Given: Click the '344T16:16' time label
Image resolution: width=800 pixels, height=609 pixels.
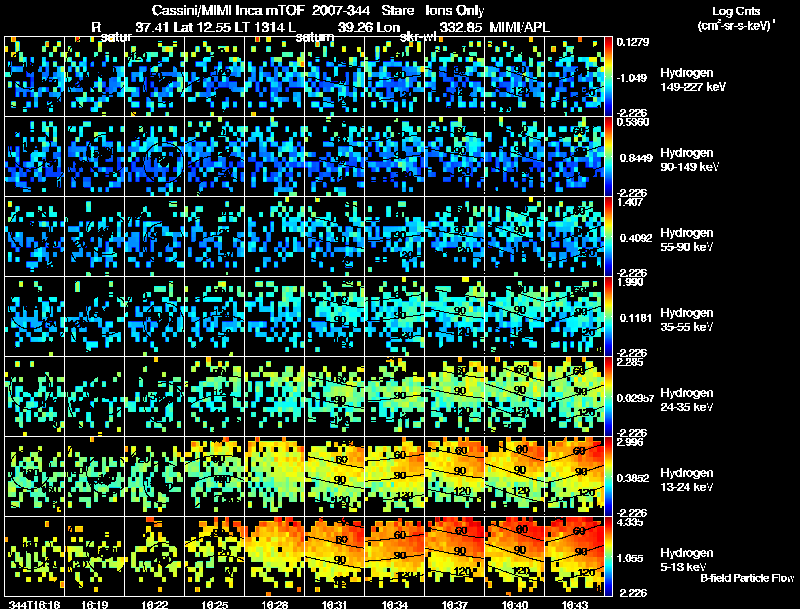Looking at the screenshot, I should pos(34,605).
